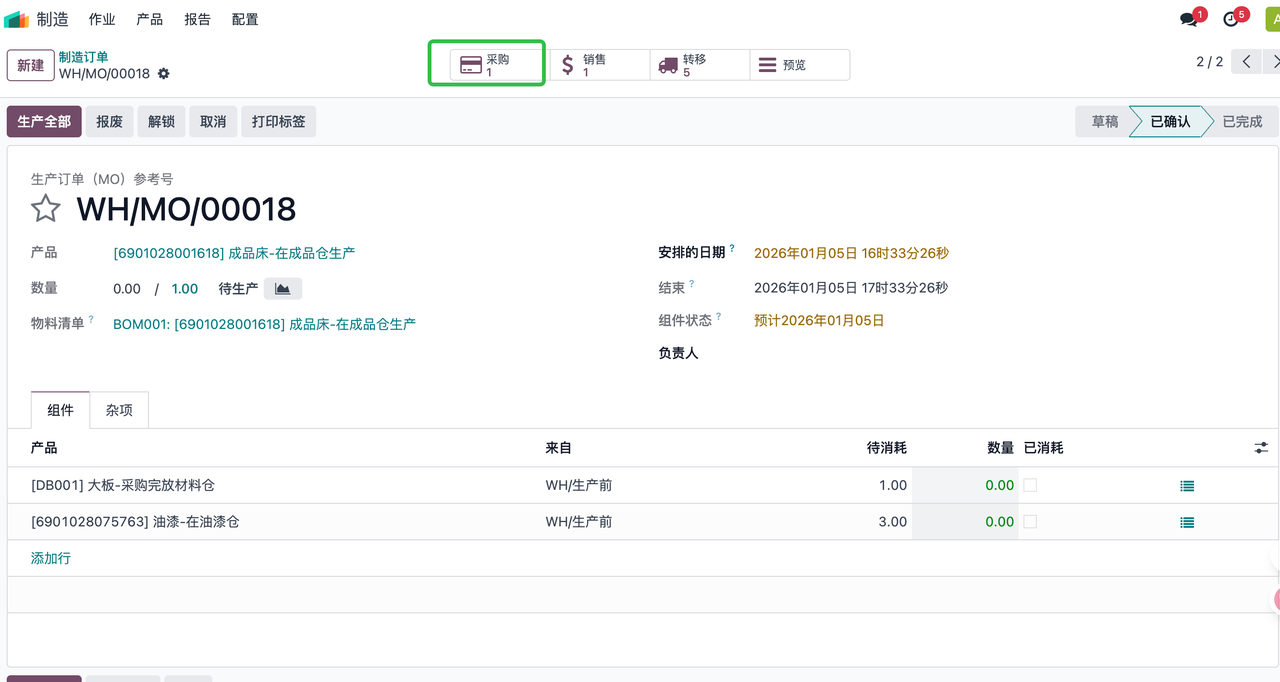Tick the 已消耗 checkbox for 大板 row
The image size is (1280, 682).
pos(1030,485)
